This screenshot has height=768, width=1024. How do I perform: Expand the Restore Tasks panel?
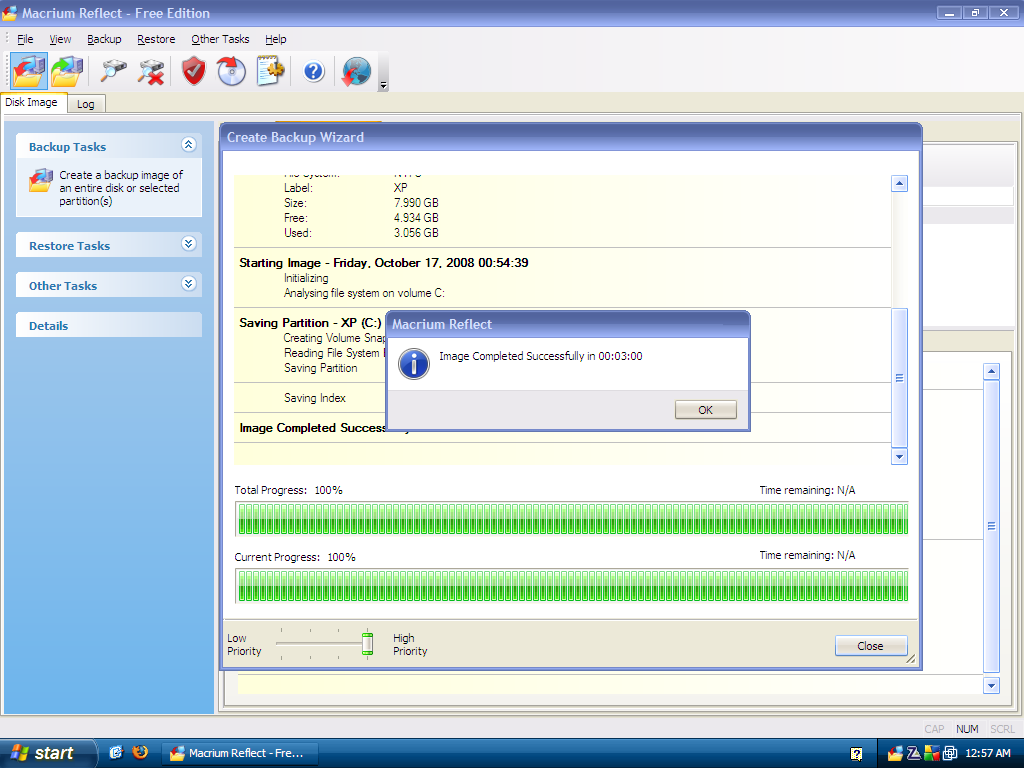click(x=189, y=244)
